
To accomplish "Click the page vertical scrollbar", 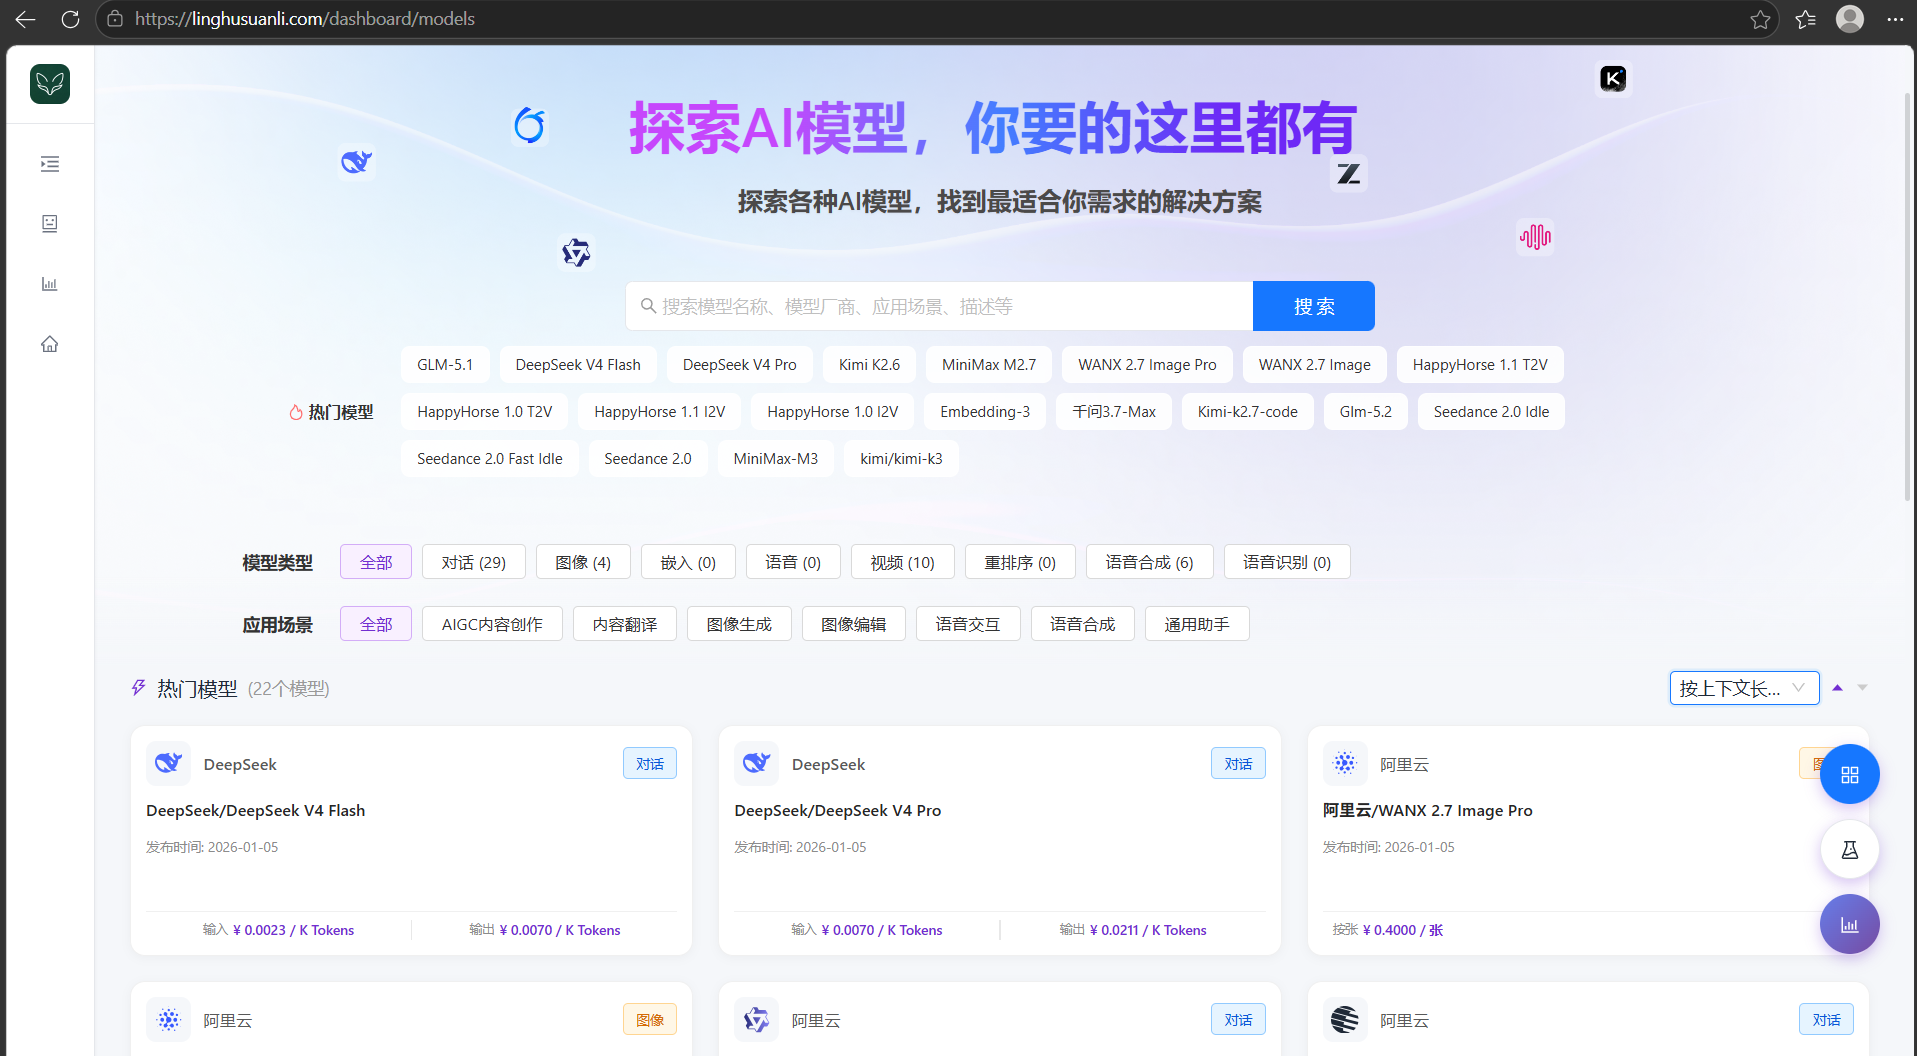I will point(1907,297).
